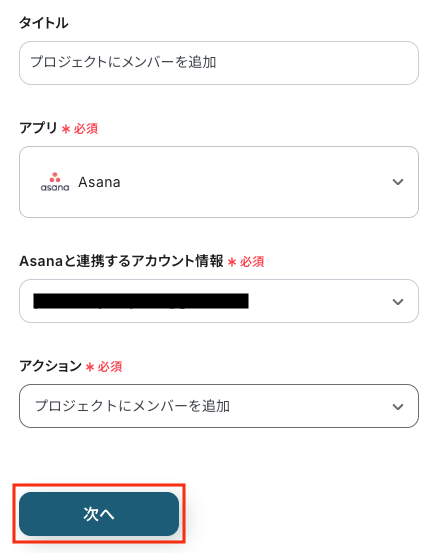
Task: Expand the アプリ dropdown chevron
Action: coord(398,182)
